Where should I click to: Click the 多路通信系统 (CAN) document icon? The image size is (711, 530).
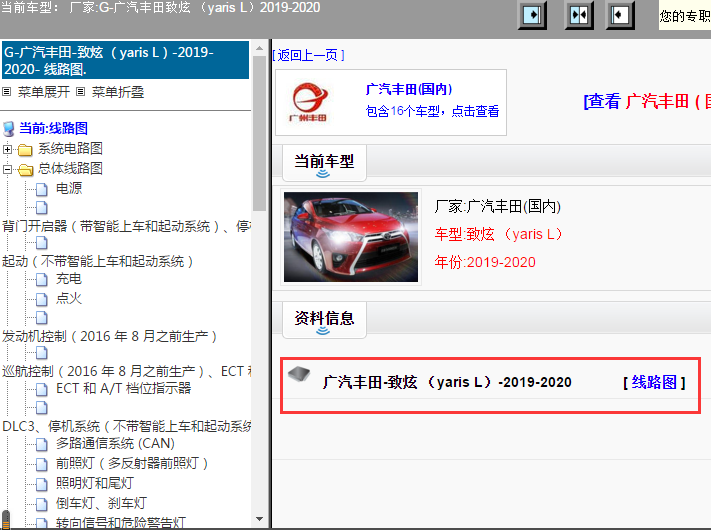(x=41, y=444)
